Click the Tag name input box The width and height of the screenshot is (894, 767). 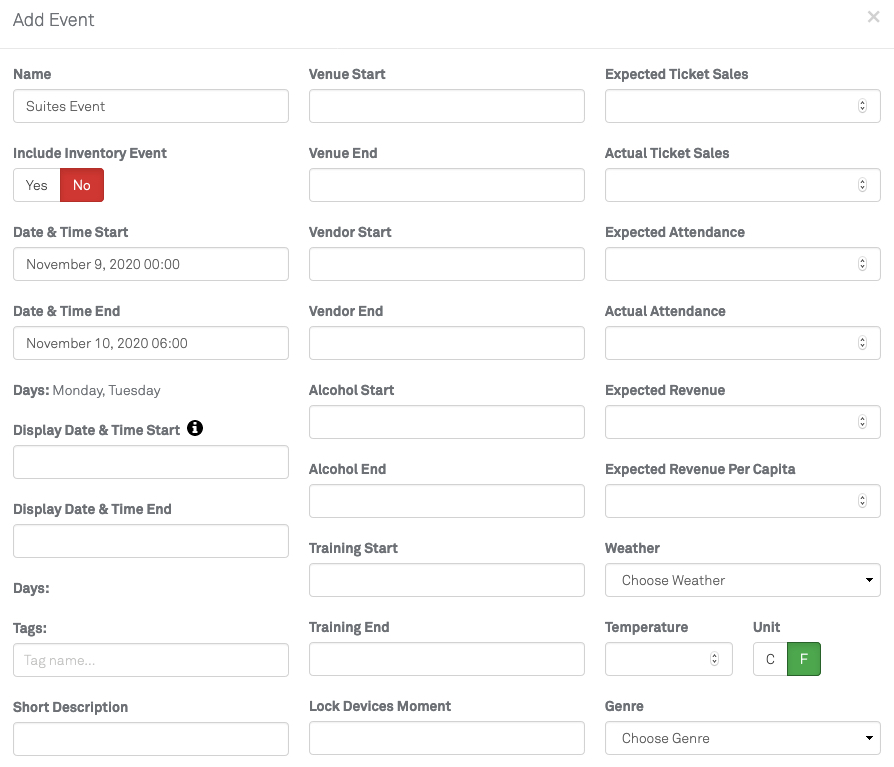[x=150, y=660]
